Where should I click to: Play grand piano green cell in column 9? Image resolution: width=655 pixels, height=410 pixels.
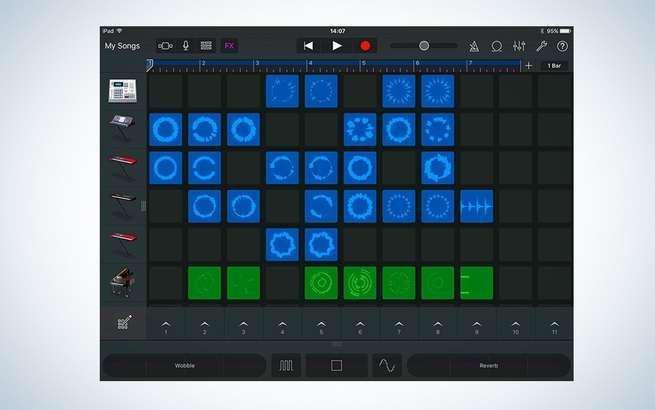[x=477, y=283]
